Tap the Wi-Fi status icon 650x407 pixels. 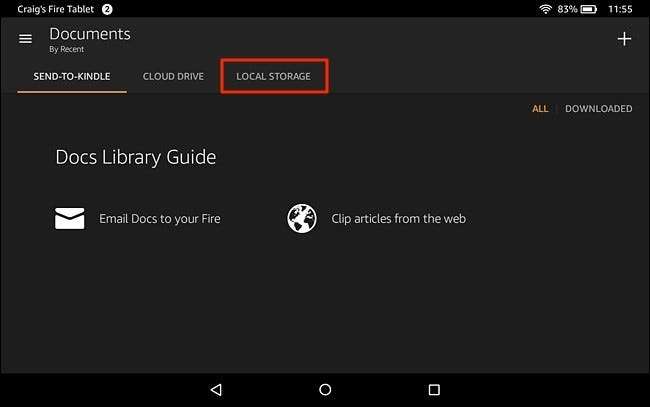pyautogui.click(x=546, y=9)
